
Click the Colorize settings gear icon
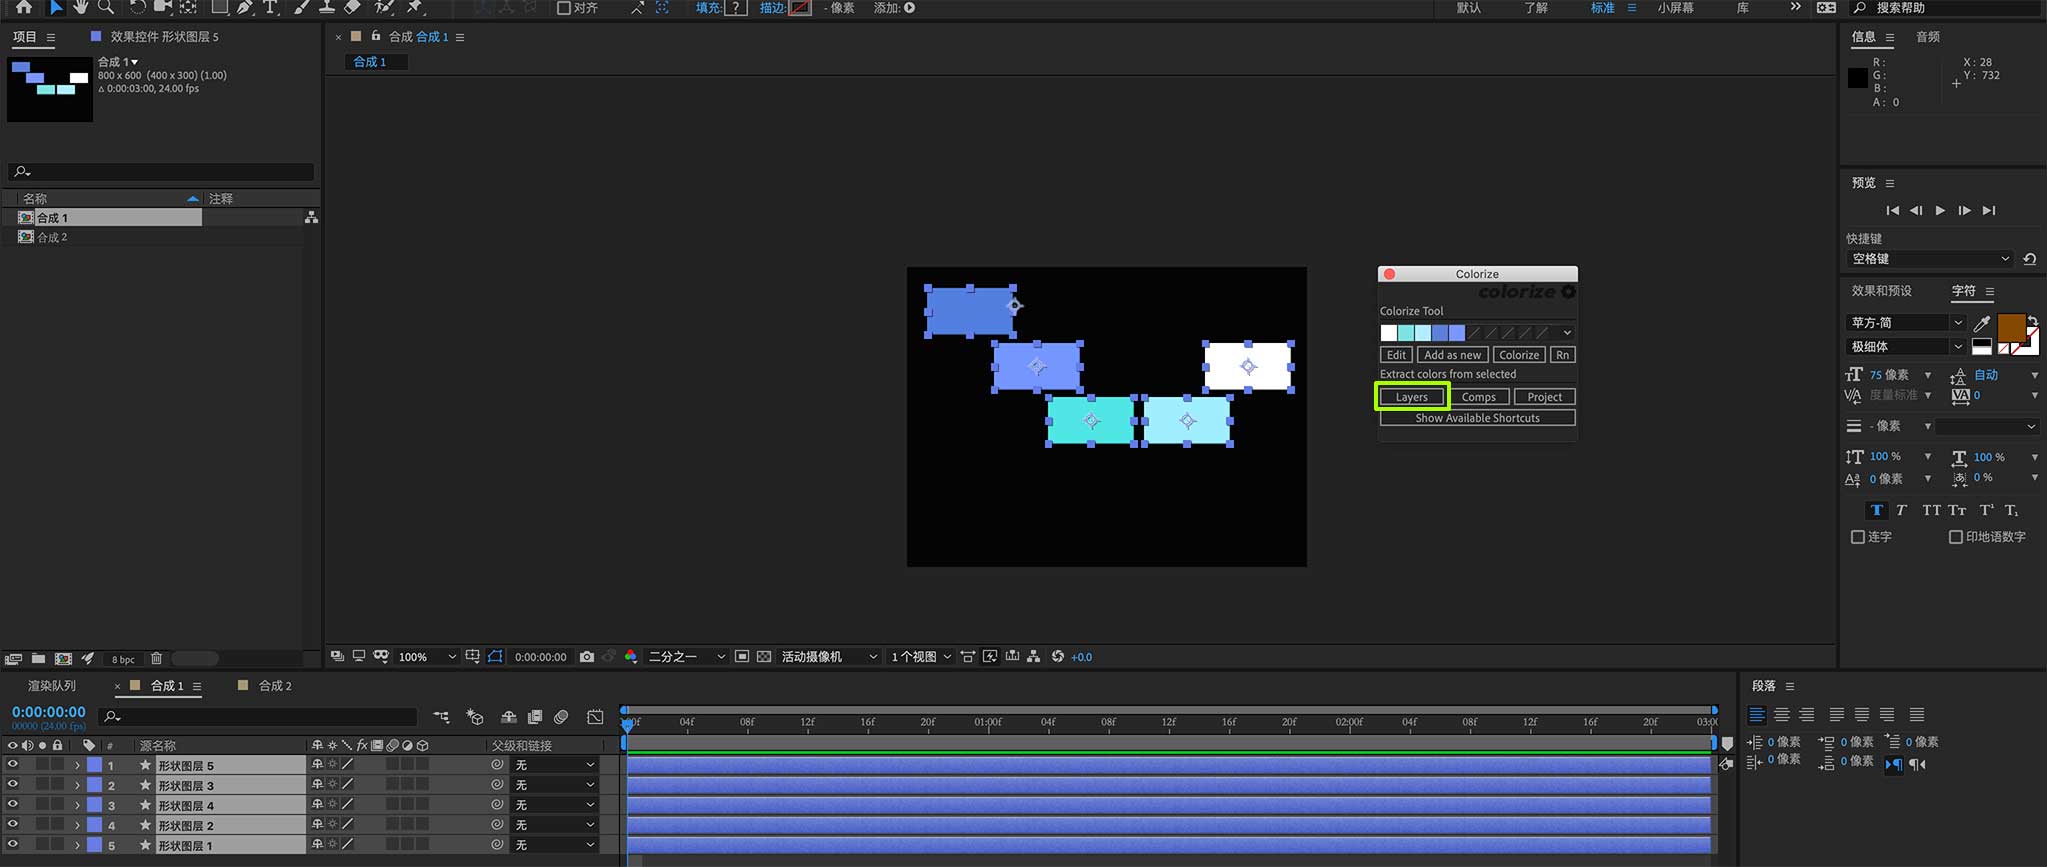point(1568,292)
